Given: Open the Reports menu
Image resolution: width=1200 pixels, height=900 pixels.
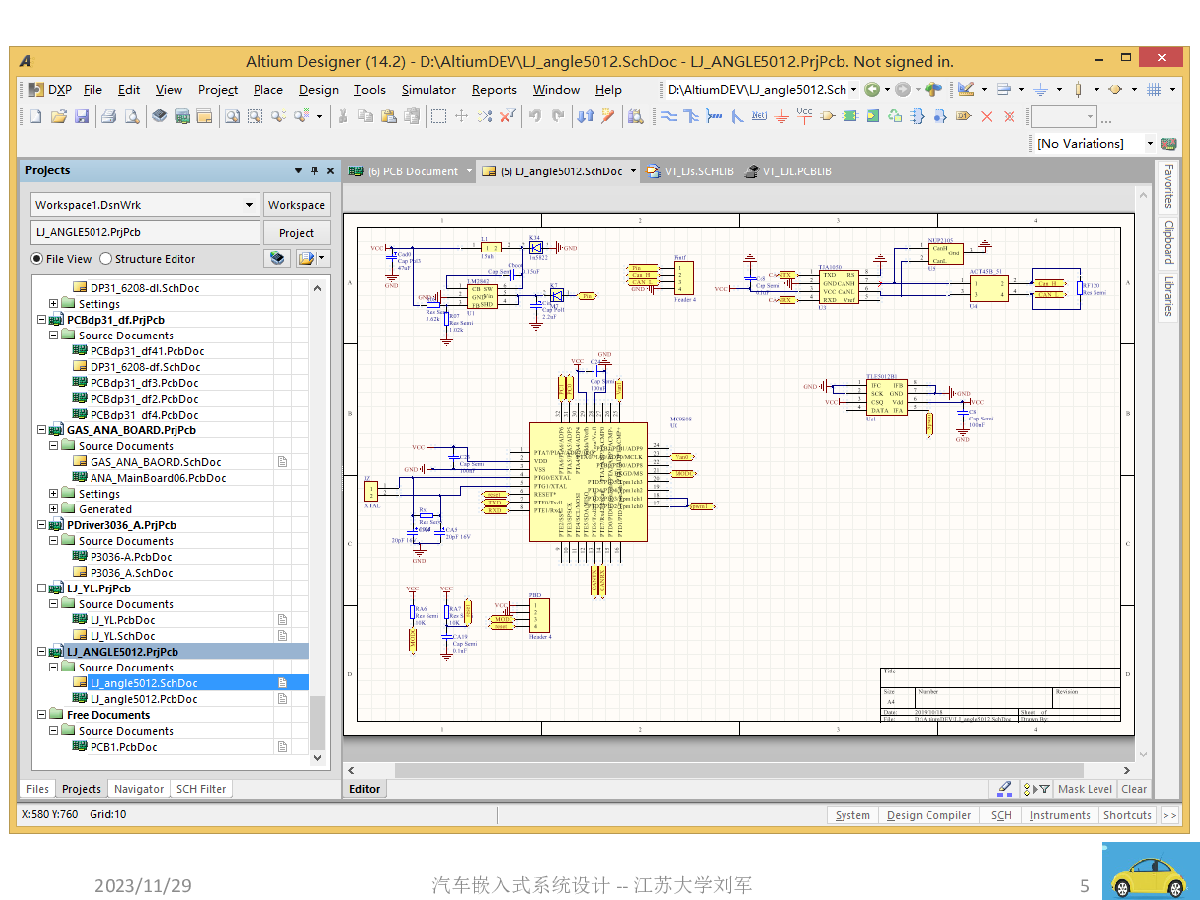Looking at the screenshot, I should point(494,90).
